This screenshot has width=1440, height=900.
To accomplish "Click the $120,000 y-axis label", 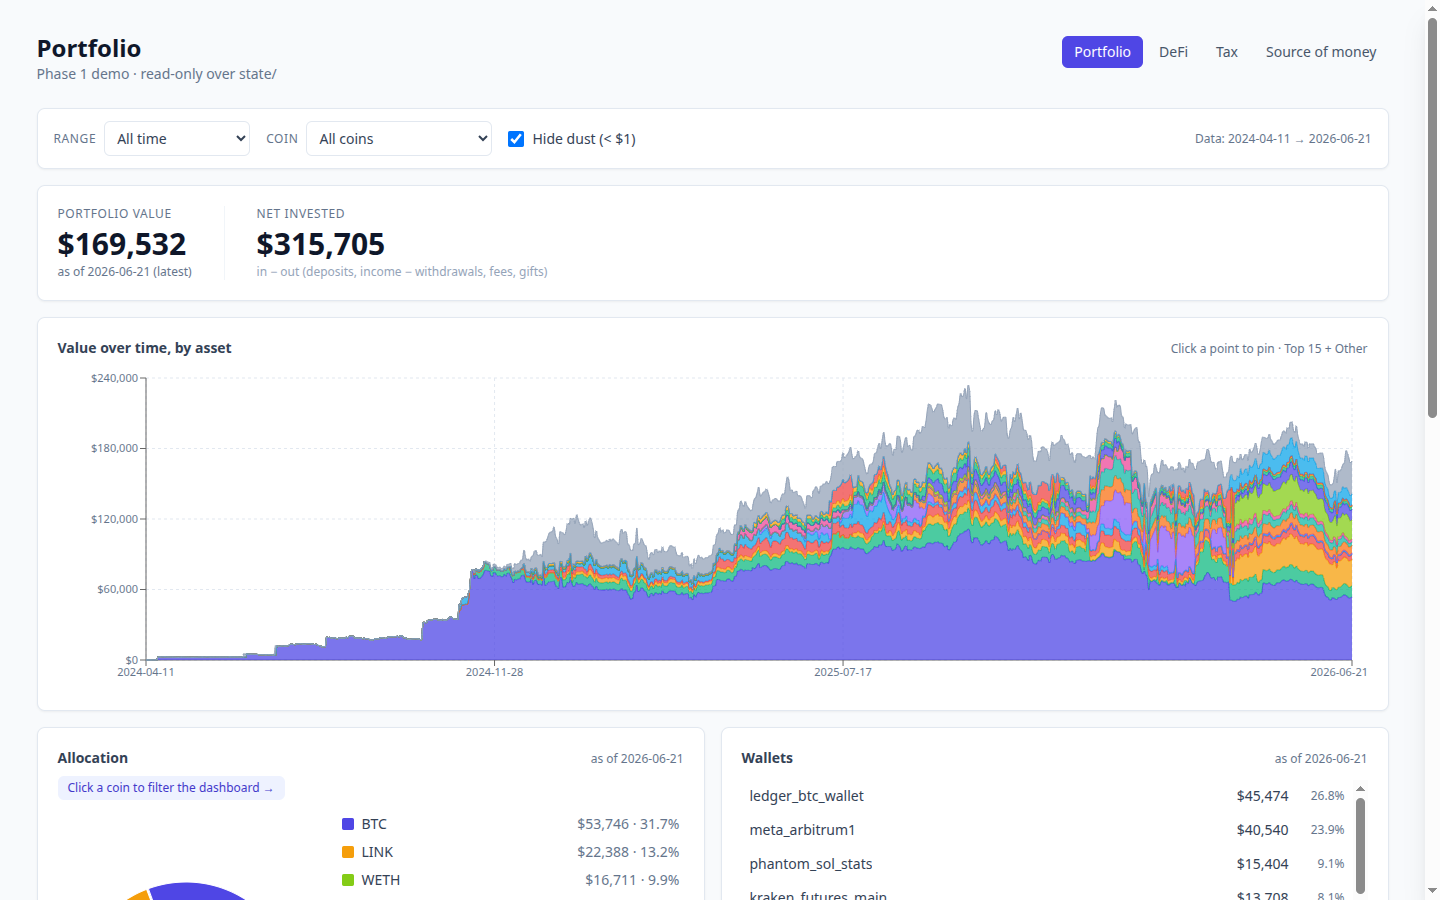I will [114, 519].
